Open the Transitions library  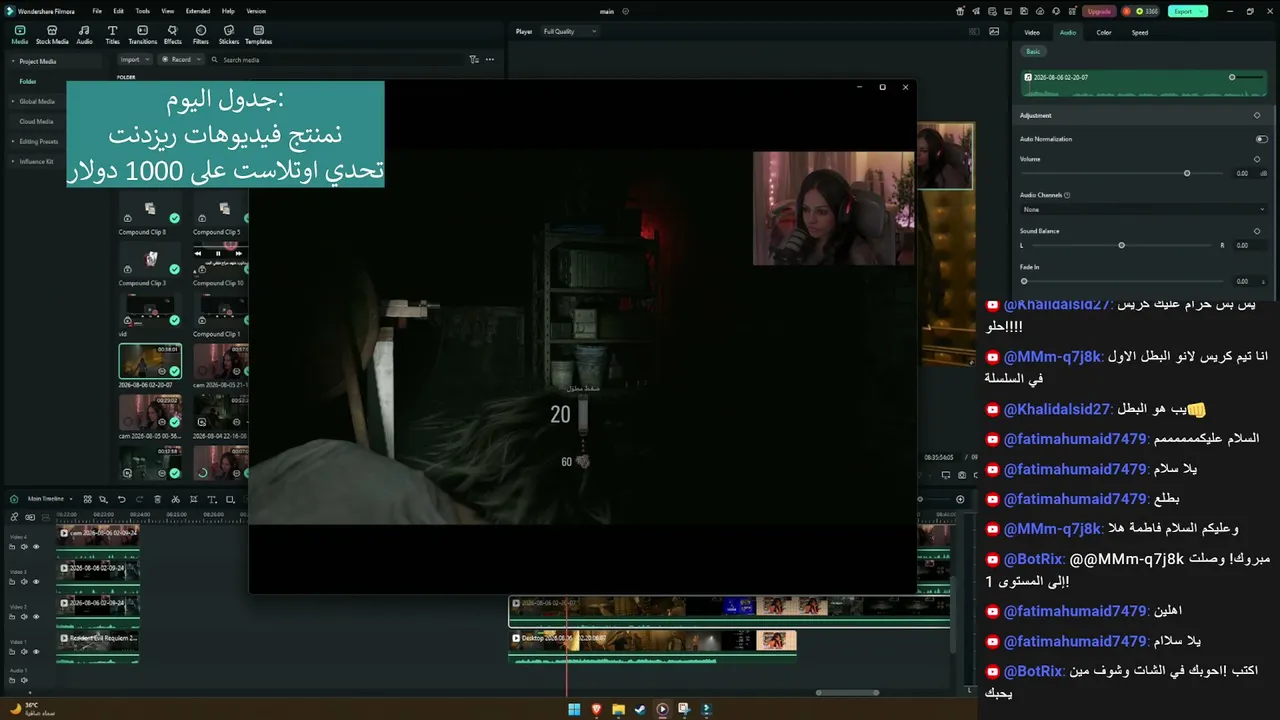click(143, 35)
